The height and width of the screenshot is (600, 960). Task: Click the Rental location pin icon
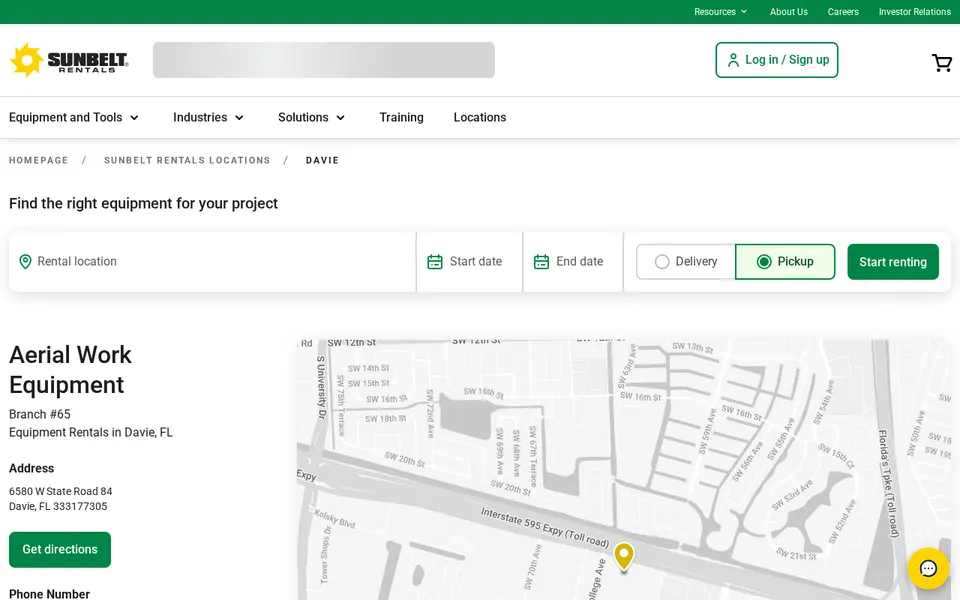pyautogui.click(x=25, y=262)
